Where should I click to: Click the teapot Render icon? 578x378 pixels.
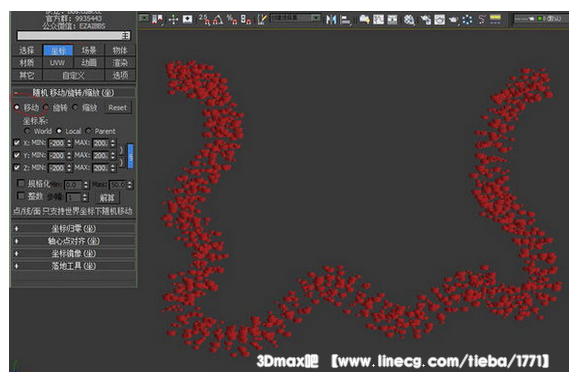[x=453, y=20]
